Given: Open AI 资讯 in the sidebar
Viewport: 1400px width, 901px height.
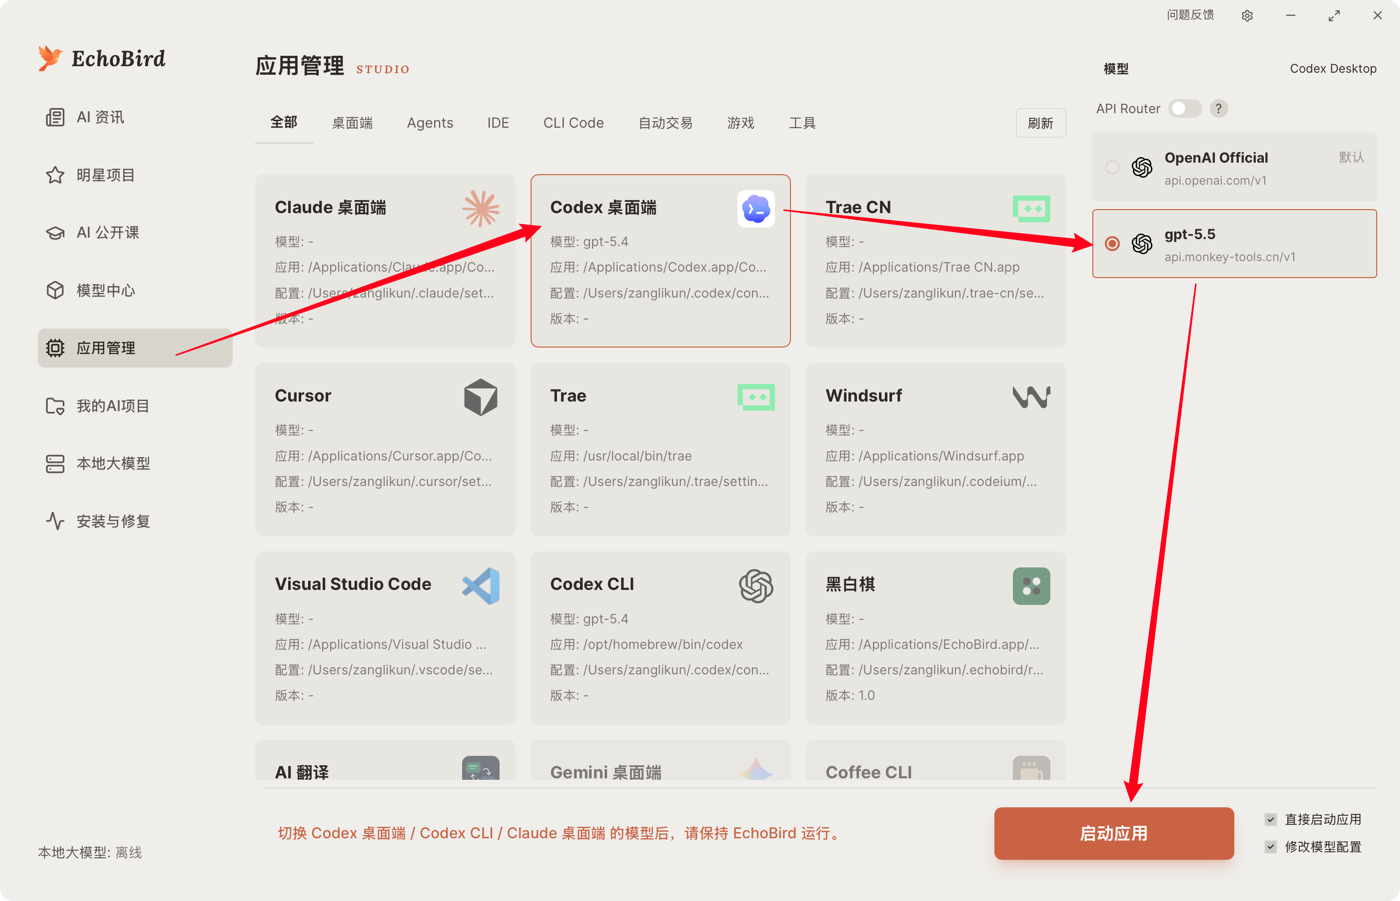Looking at the screenshot, I should point(135,117).
